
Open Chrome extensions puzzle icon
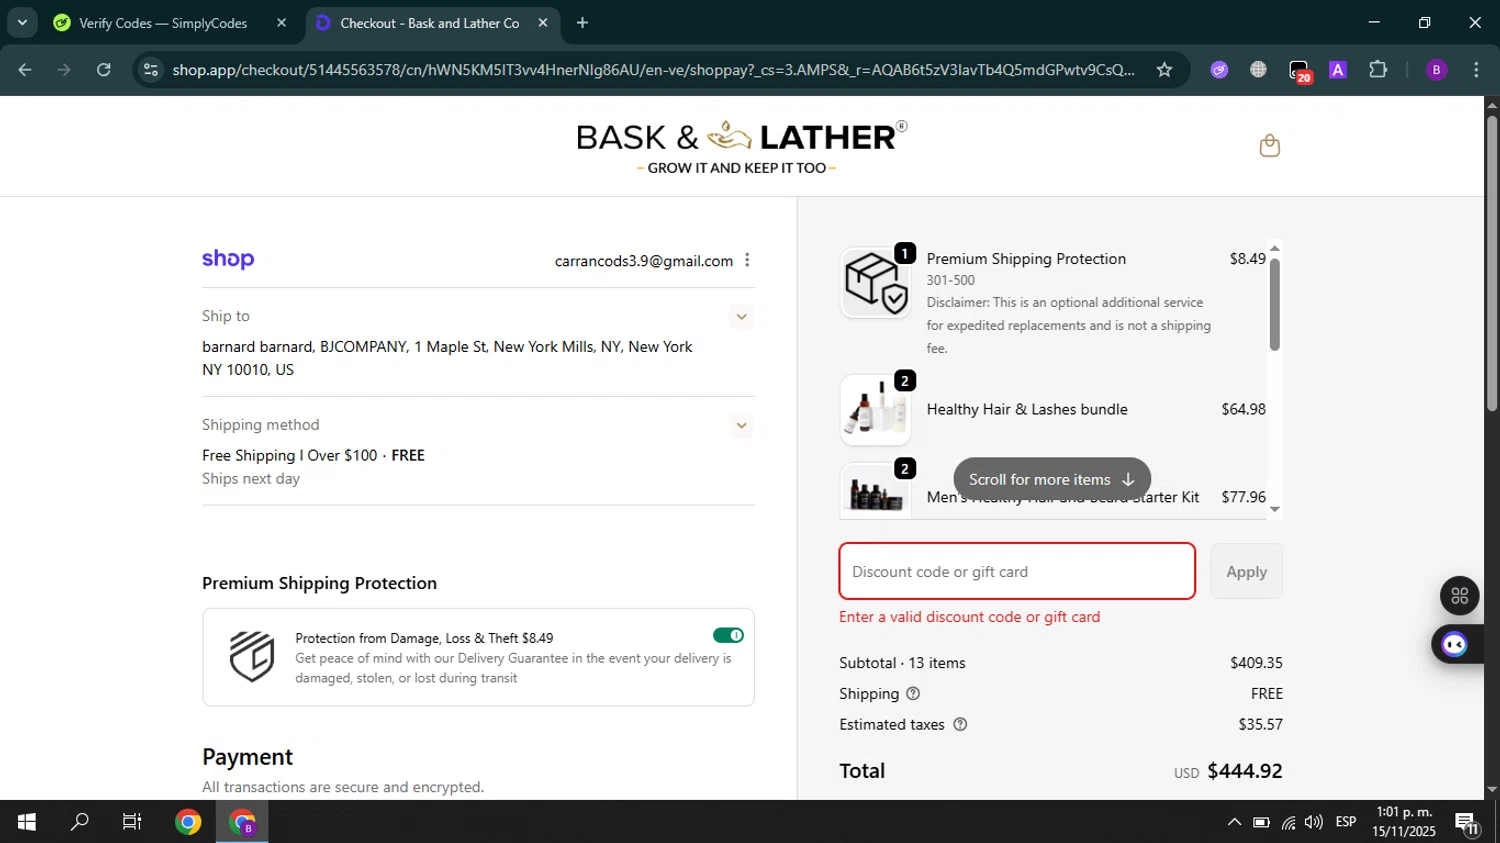click(1378, 69)
